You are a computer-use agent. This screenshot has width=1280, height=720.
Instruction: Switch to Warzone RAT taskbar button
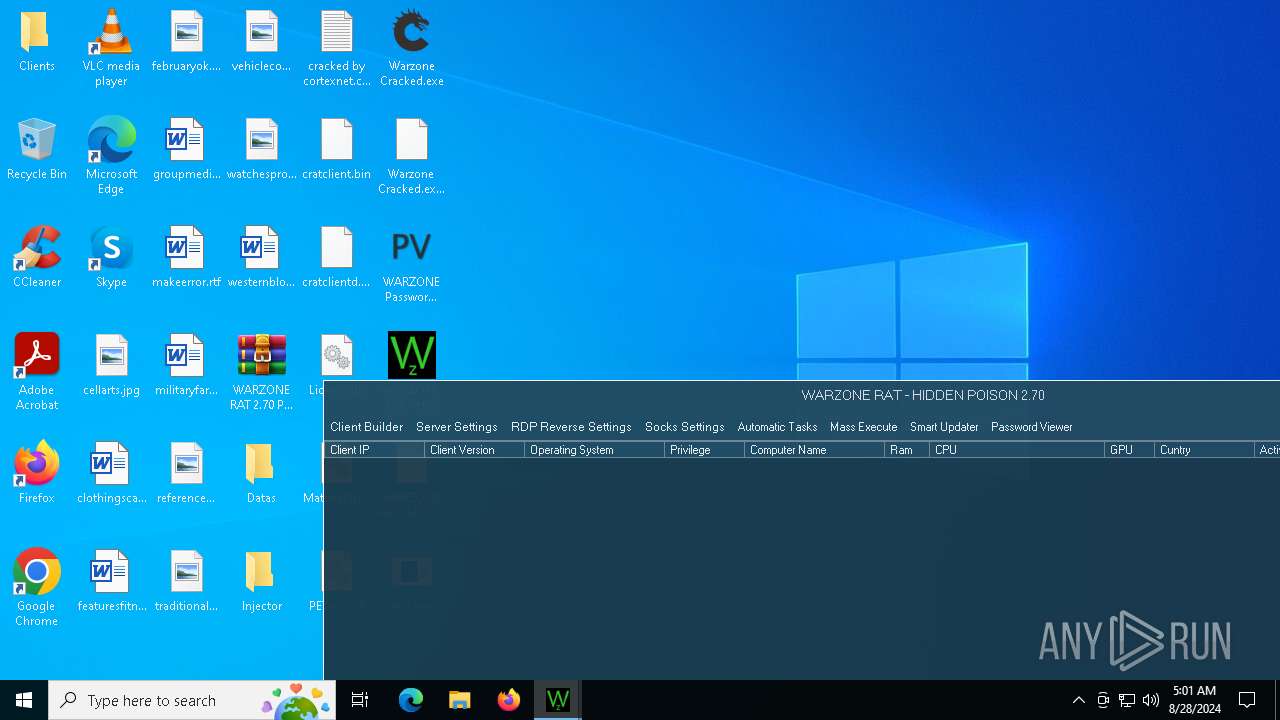click(x=557, y=700)
